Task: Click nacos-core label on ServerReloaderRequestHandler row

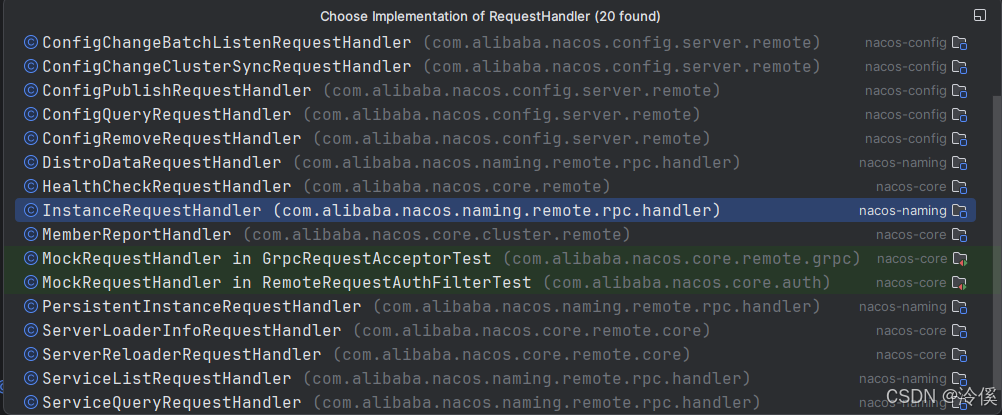Action: tap(911, 354)
